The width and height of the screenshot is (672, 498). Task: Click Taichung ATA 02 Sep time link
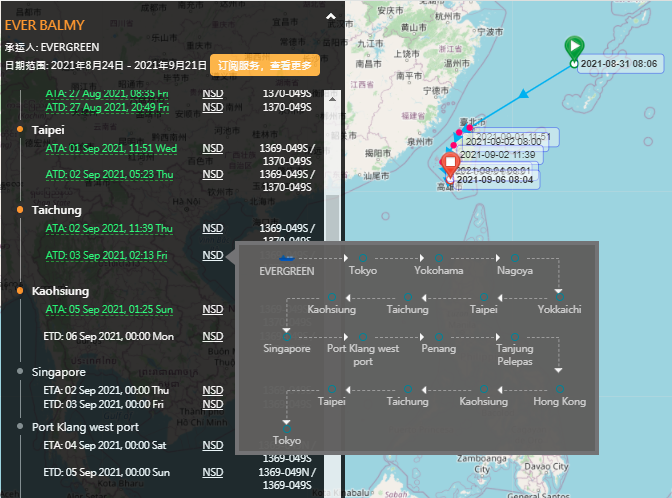coord(109,228)
